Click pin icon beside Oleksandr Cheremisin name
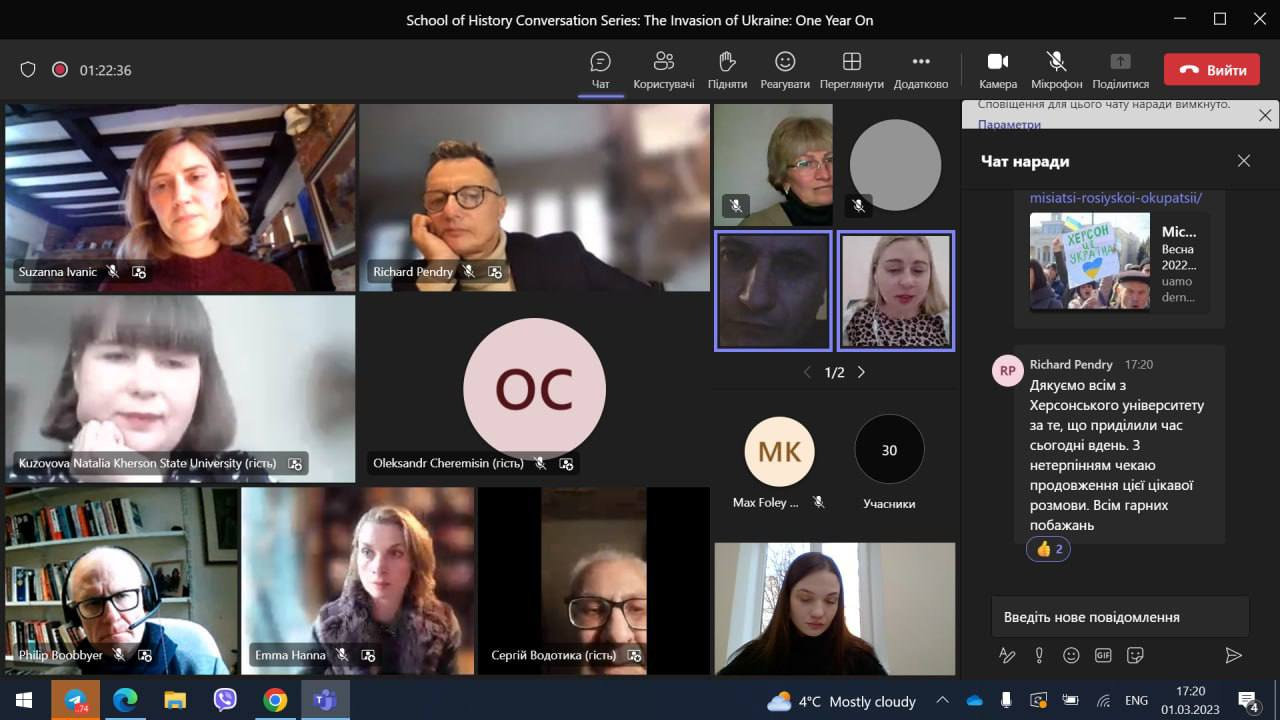 (566, 463)
